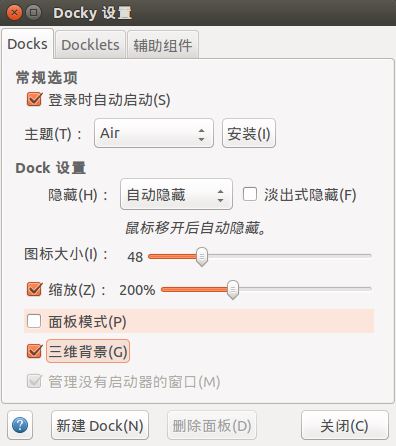Toggle 登录时自动启动(S) checkbox

click(34, 99)
